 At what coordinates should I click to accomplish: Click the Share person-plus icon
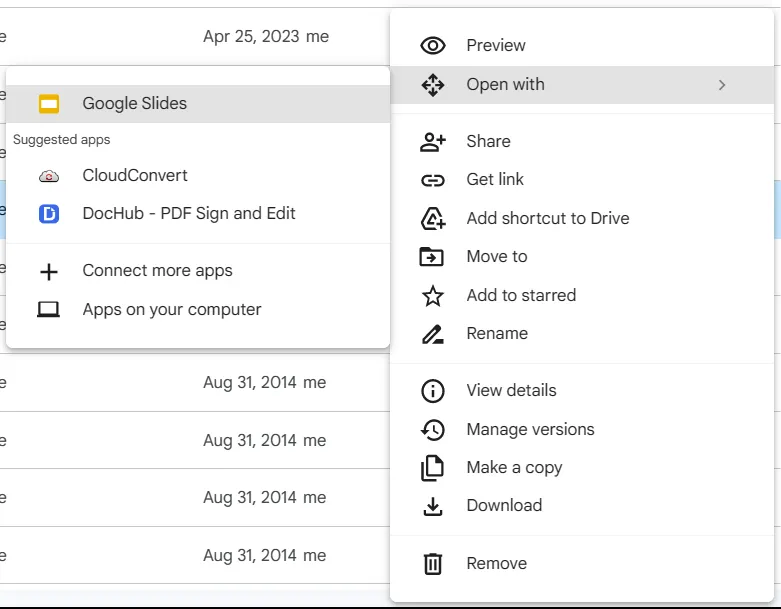click(432, 141)
